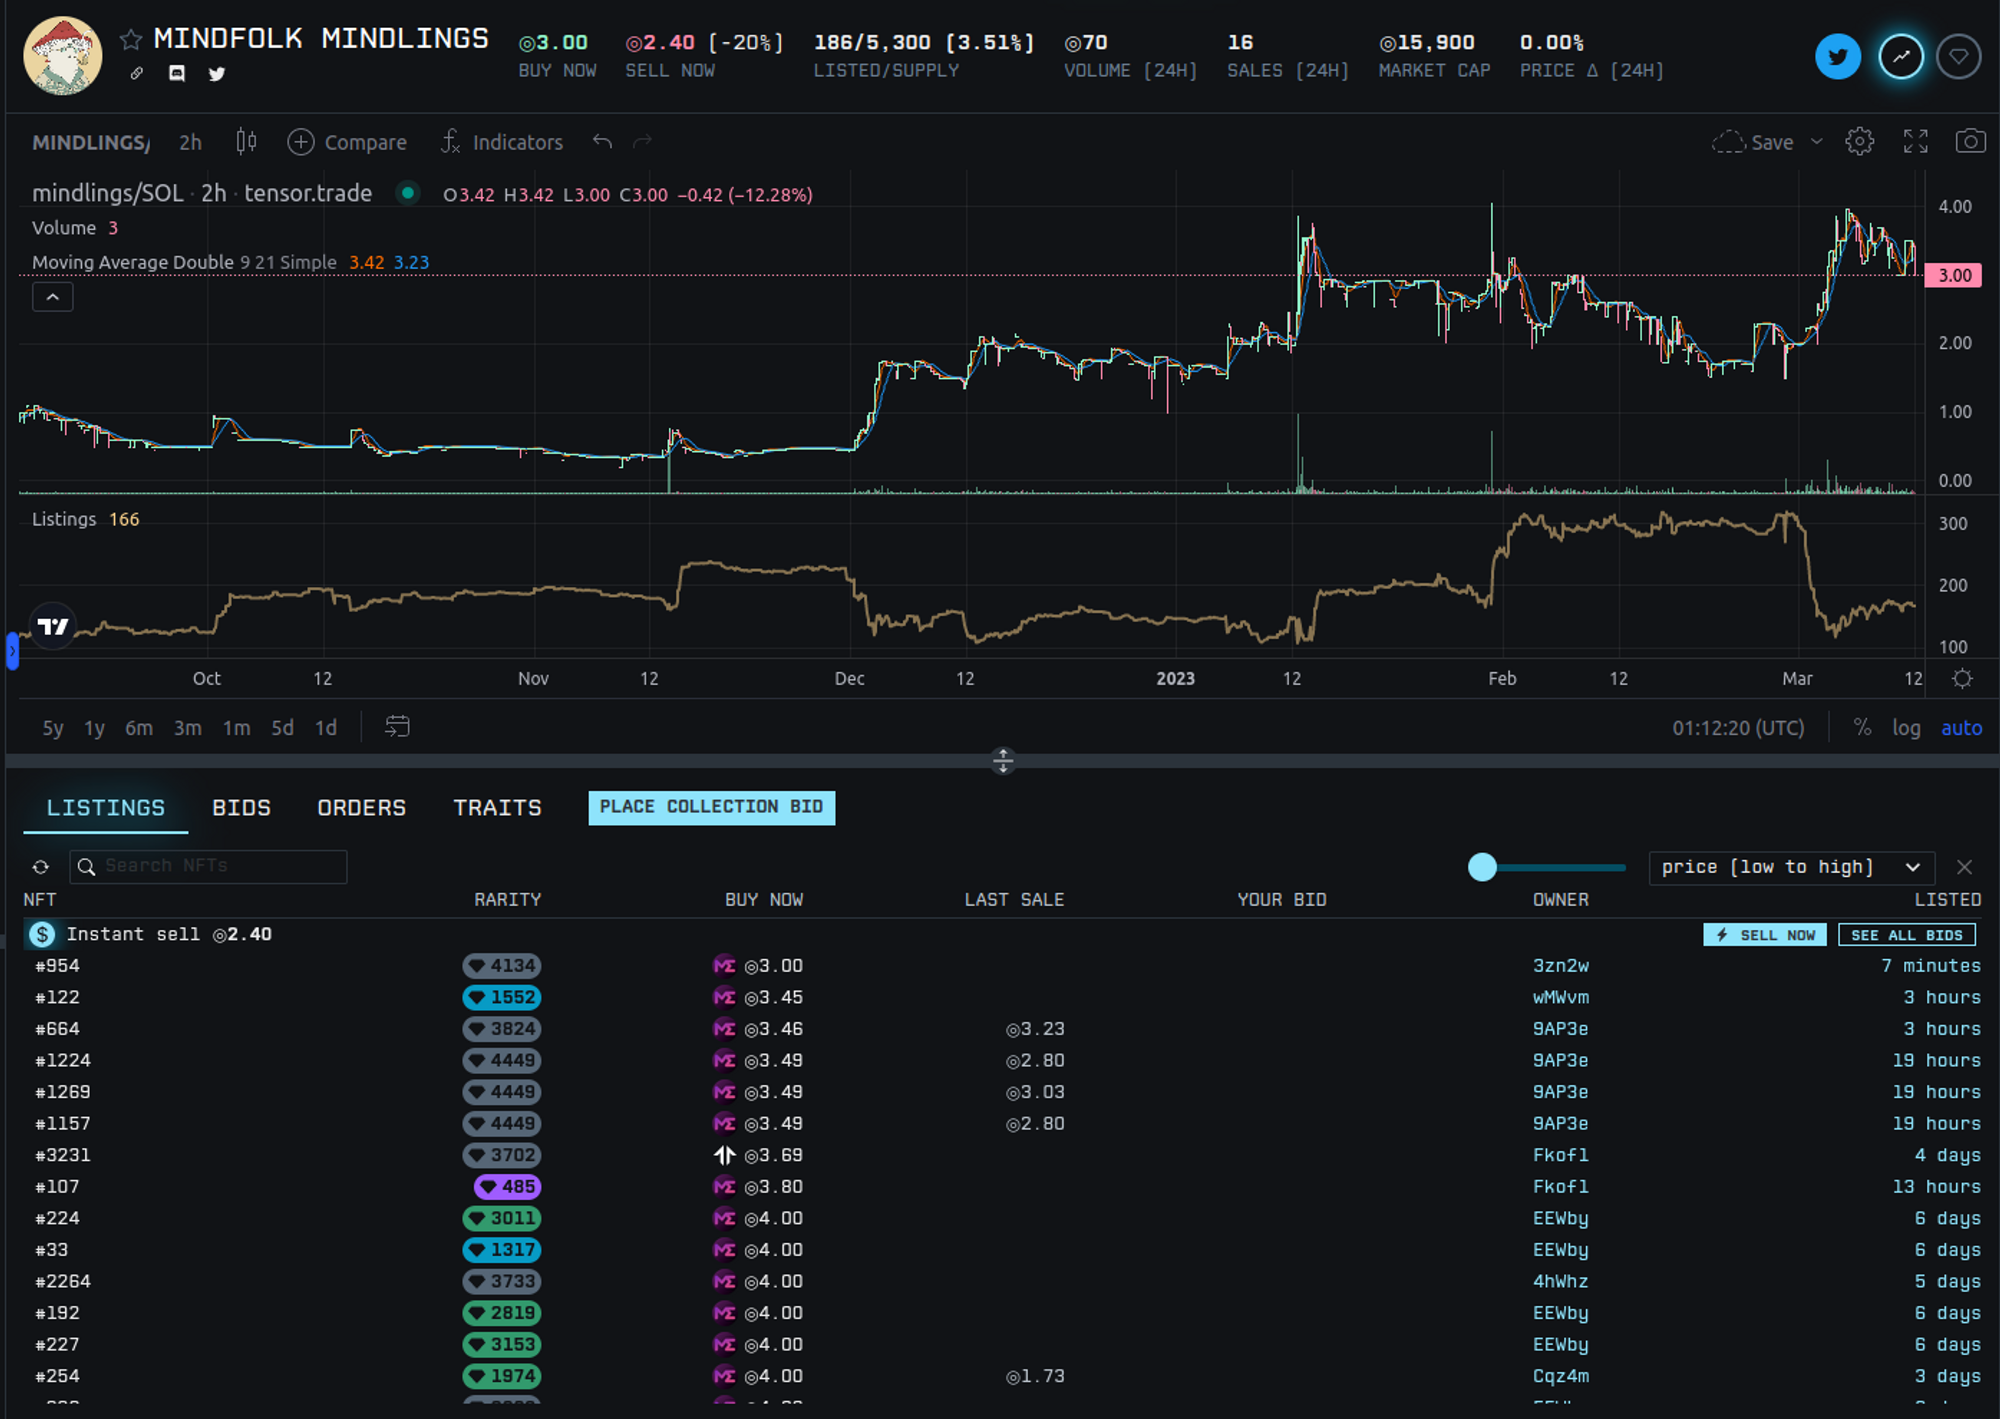Switch to the BIDS tab
Screen dimensions: 2000x1419
tap(241, 808)
